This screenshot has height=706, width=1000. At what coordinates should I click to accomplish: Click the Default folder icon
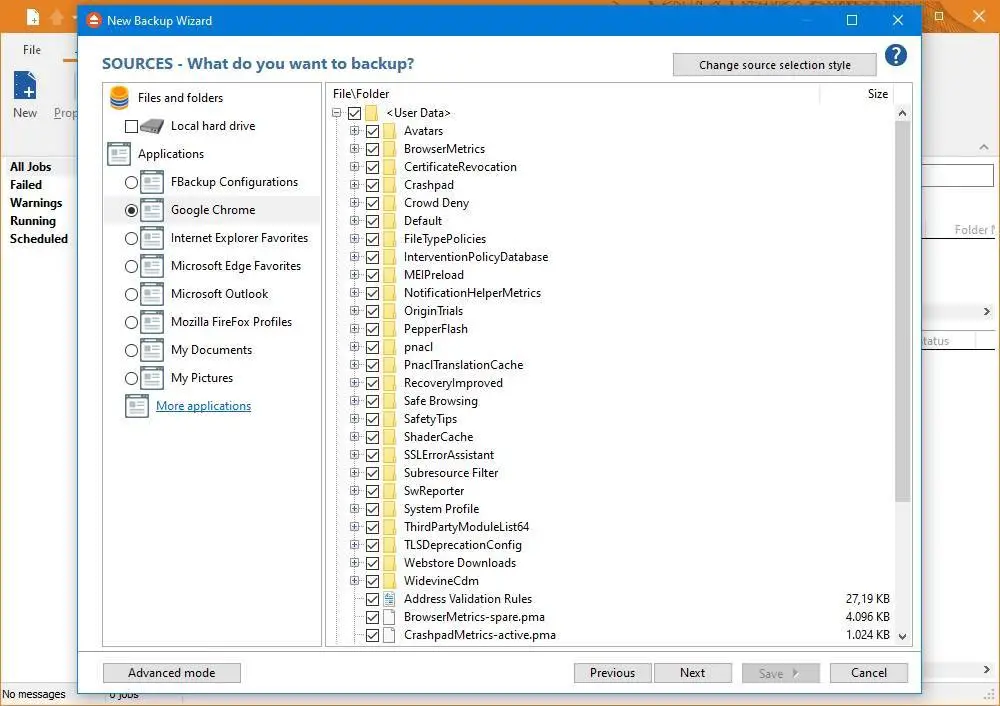[x=390, y=221]
